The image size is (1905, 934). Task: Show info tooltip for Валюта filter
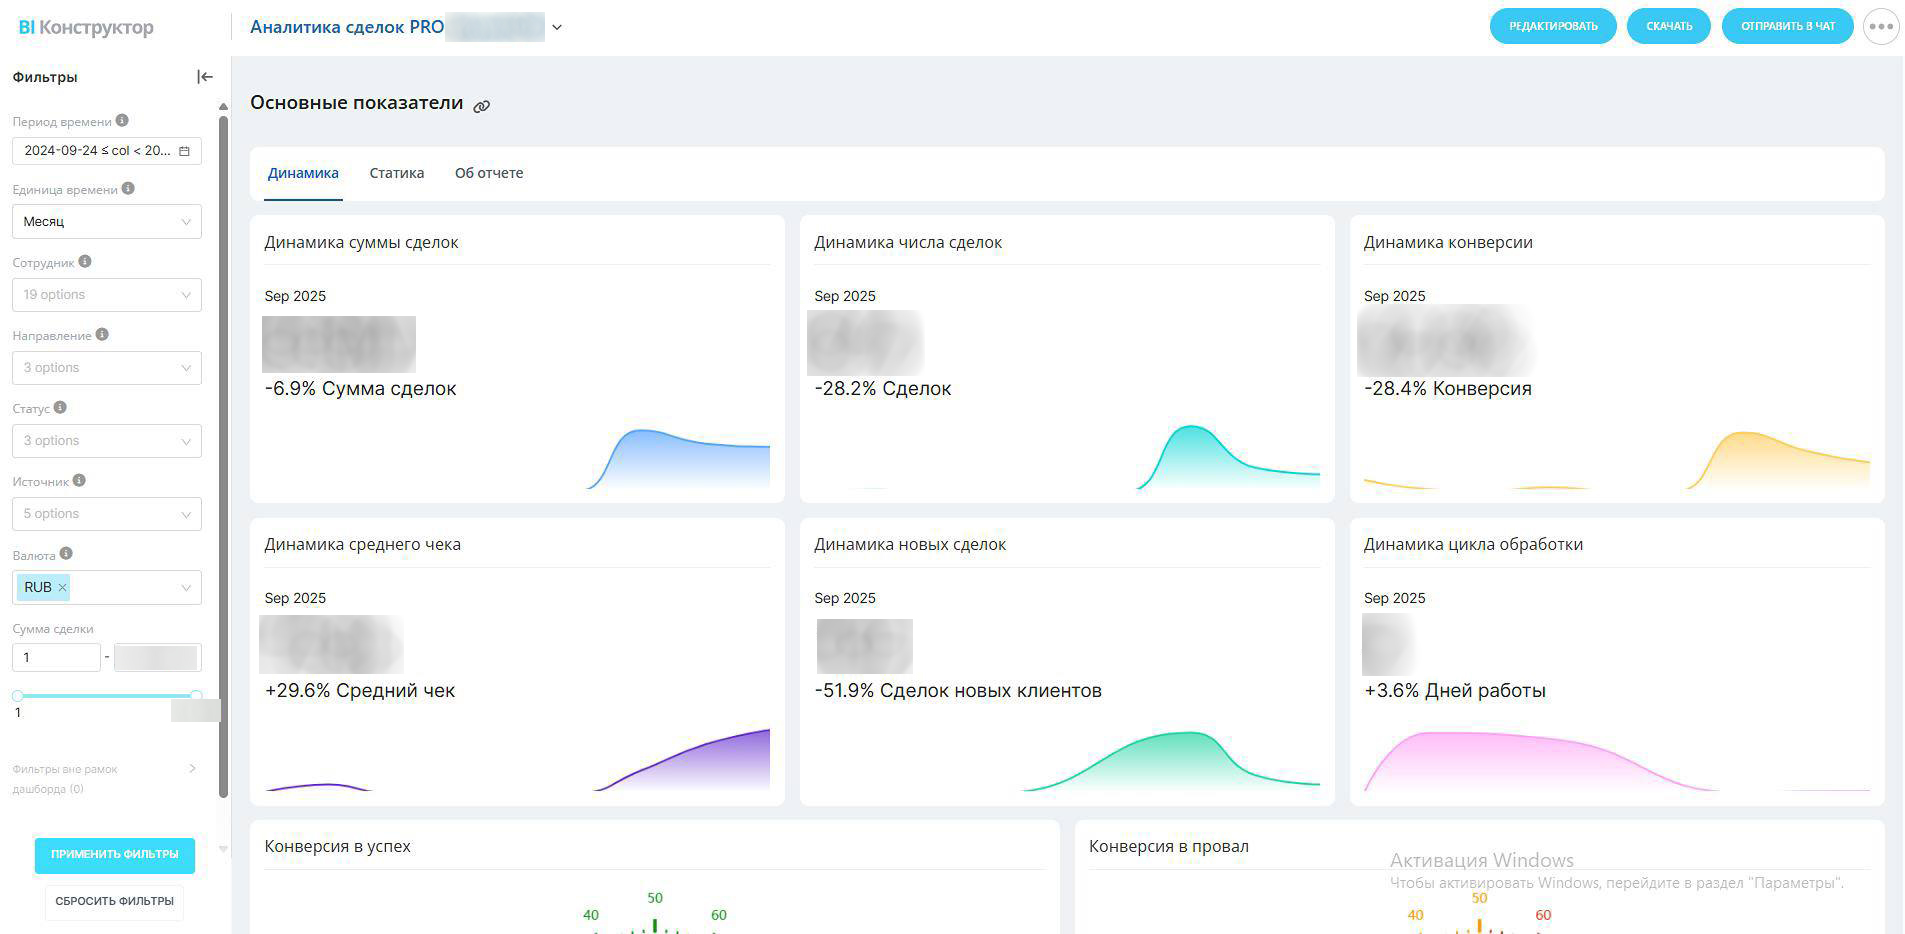pos(66,554)
